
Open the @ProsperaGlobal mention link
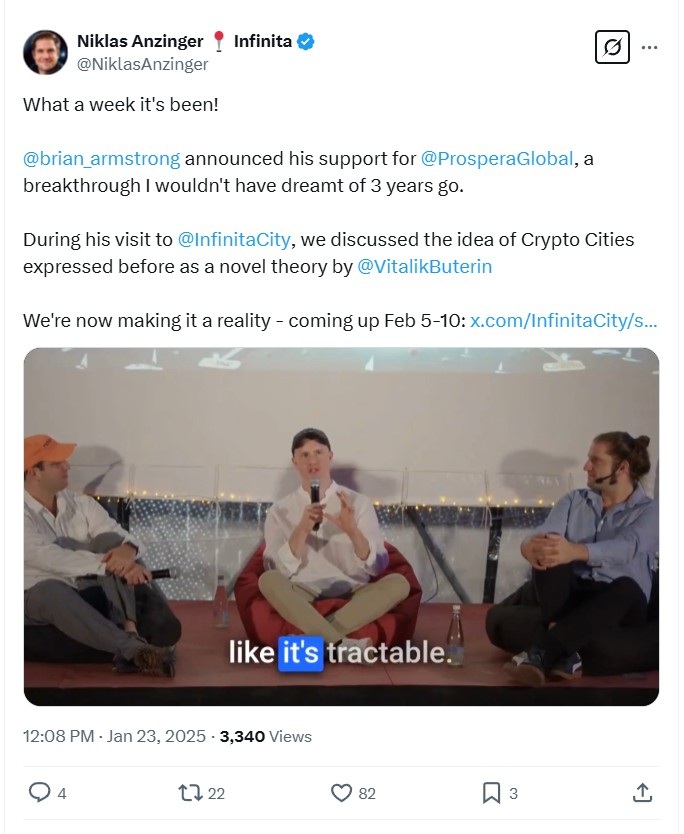499,159
